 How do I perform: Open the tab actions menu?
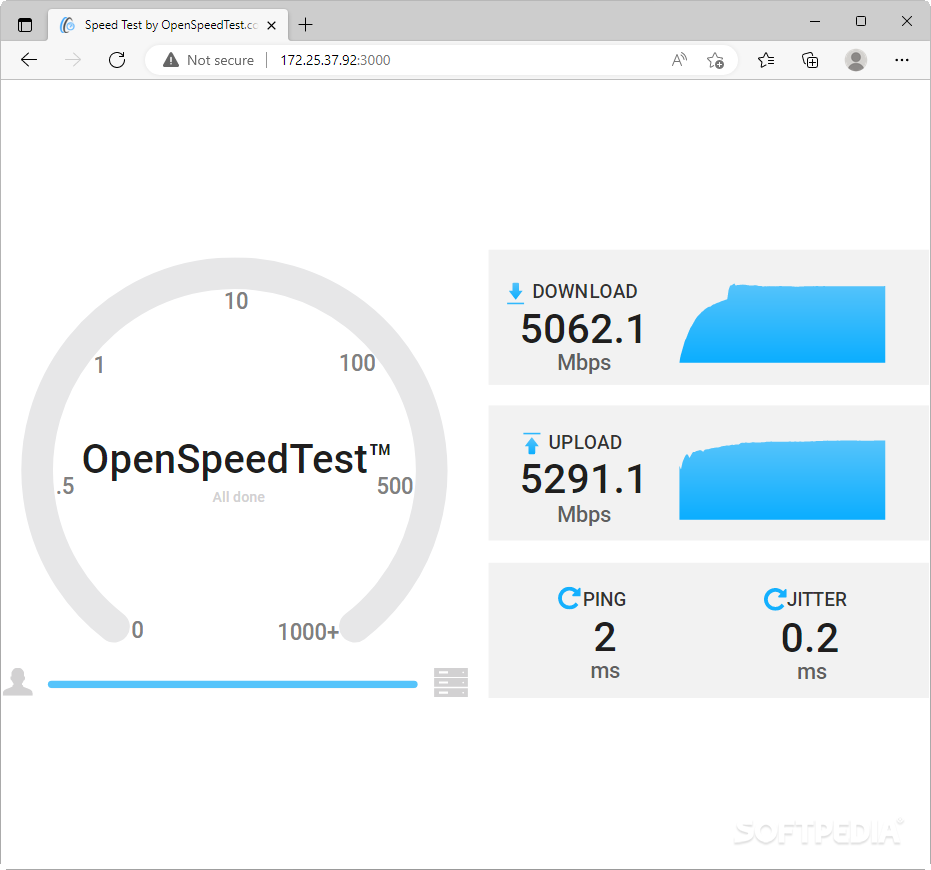(x=25, y=25)
